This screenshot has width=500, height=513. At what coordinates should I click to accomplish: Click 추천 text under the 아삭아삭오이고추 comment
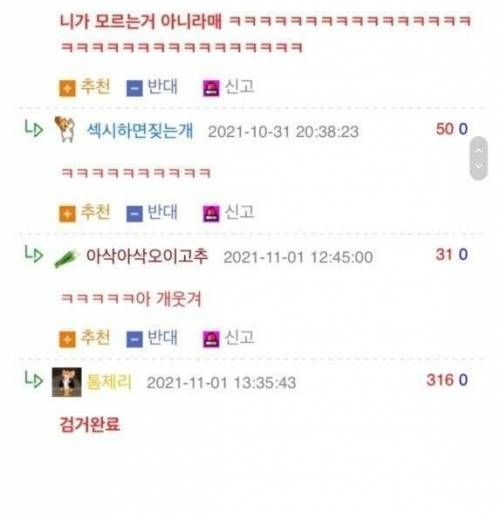point(95,337)
